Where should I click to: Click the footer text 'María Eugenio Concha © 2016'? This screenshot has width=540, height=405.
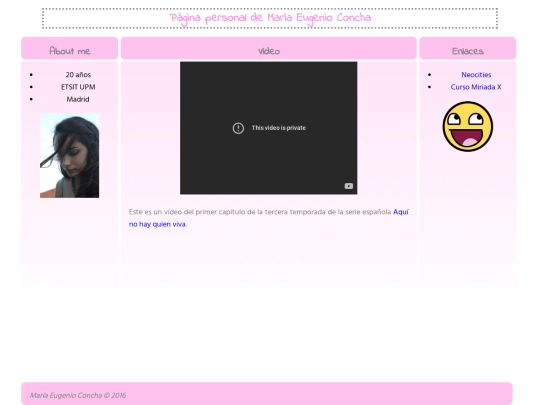click(78, 395)
